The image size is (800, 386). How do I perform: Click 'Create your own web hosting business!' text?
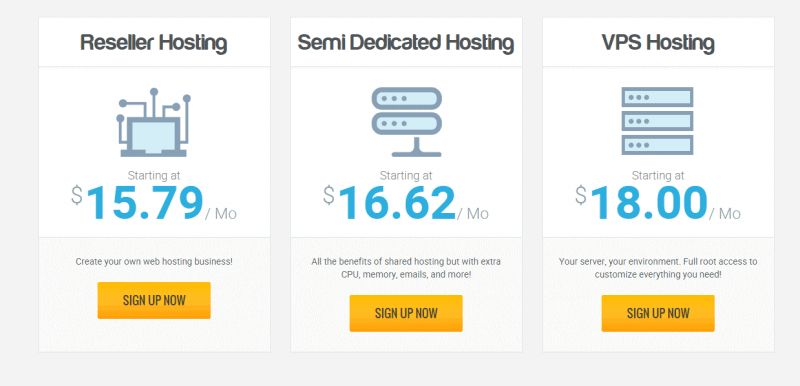tap(154, 262)
